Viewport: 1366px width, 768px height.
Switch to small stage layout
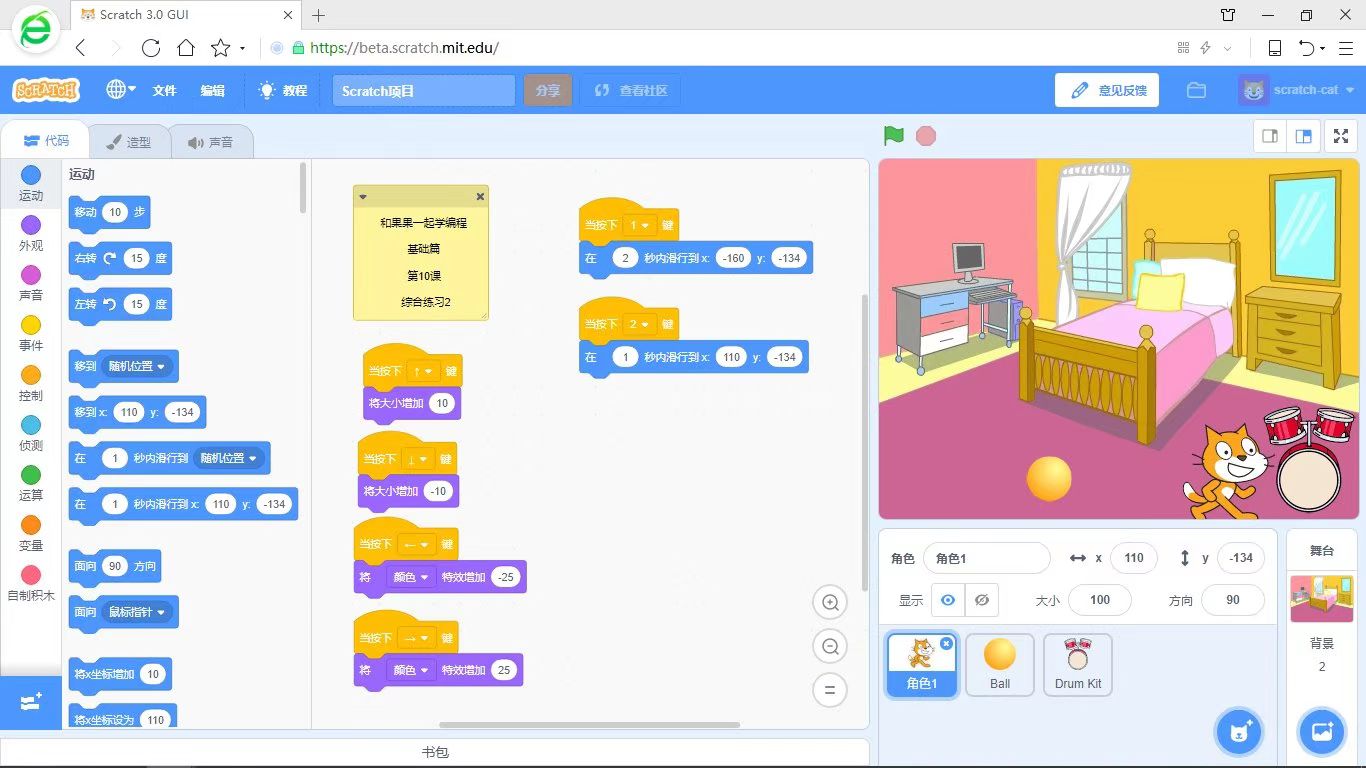(x=1270, y=137)
